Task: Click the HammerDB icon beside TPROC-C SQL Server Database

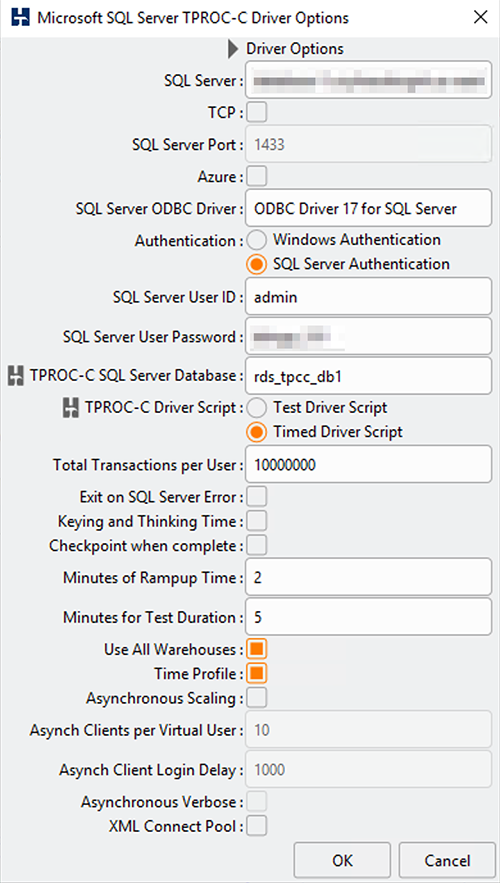Action: [x=15, y=376]
